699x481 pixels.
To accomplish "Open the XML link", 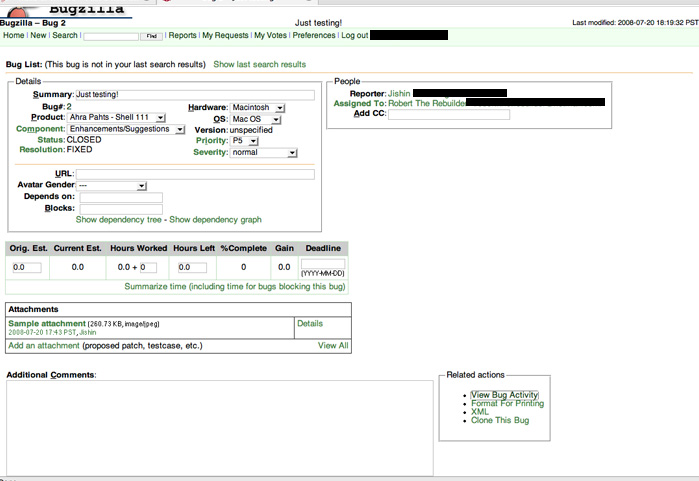I will 480,412.
